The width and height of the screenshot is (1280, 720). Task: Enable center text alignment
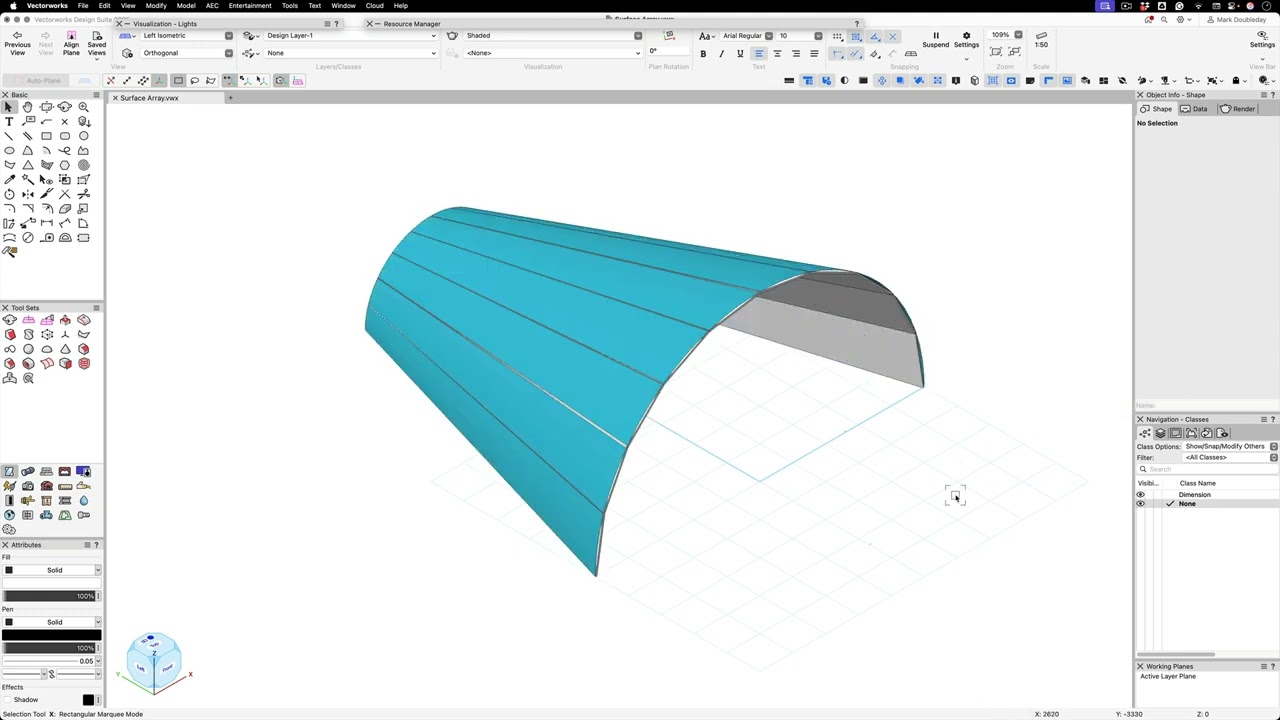click(777, 53)
